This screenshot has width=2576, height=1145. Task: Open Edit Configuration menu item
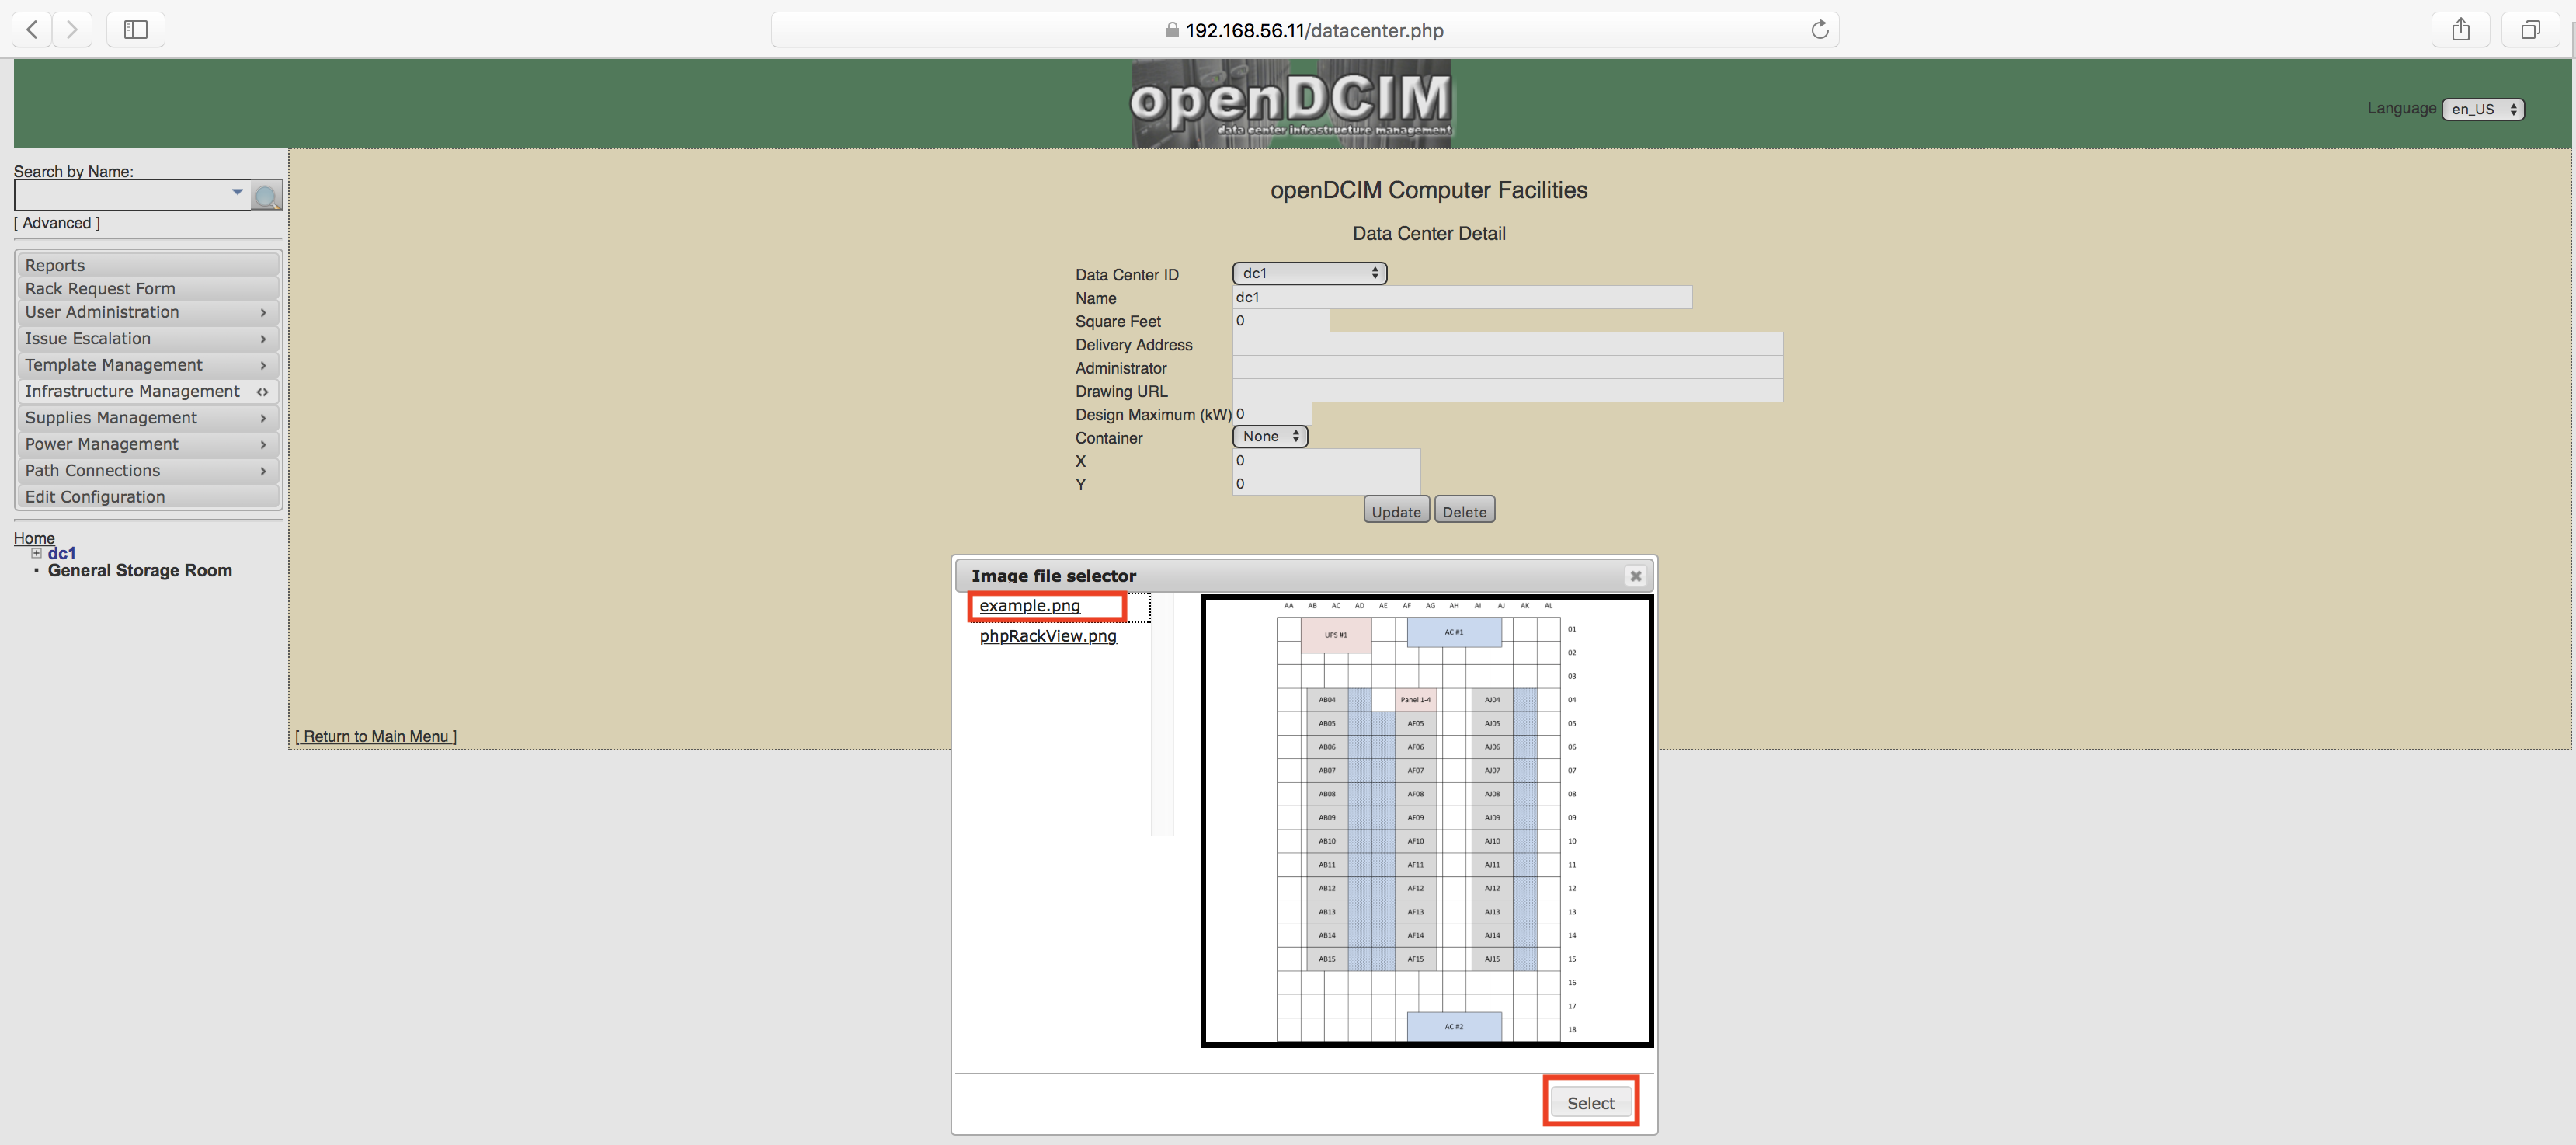point(148,497)
